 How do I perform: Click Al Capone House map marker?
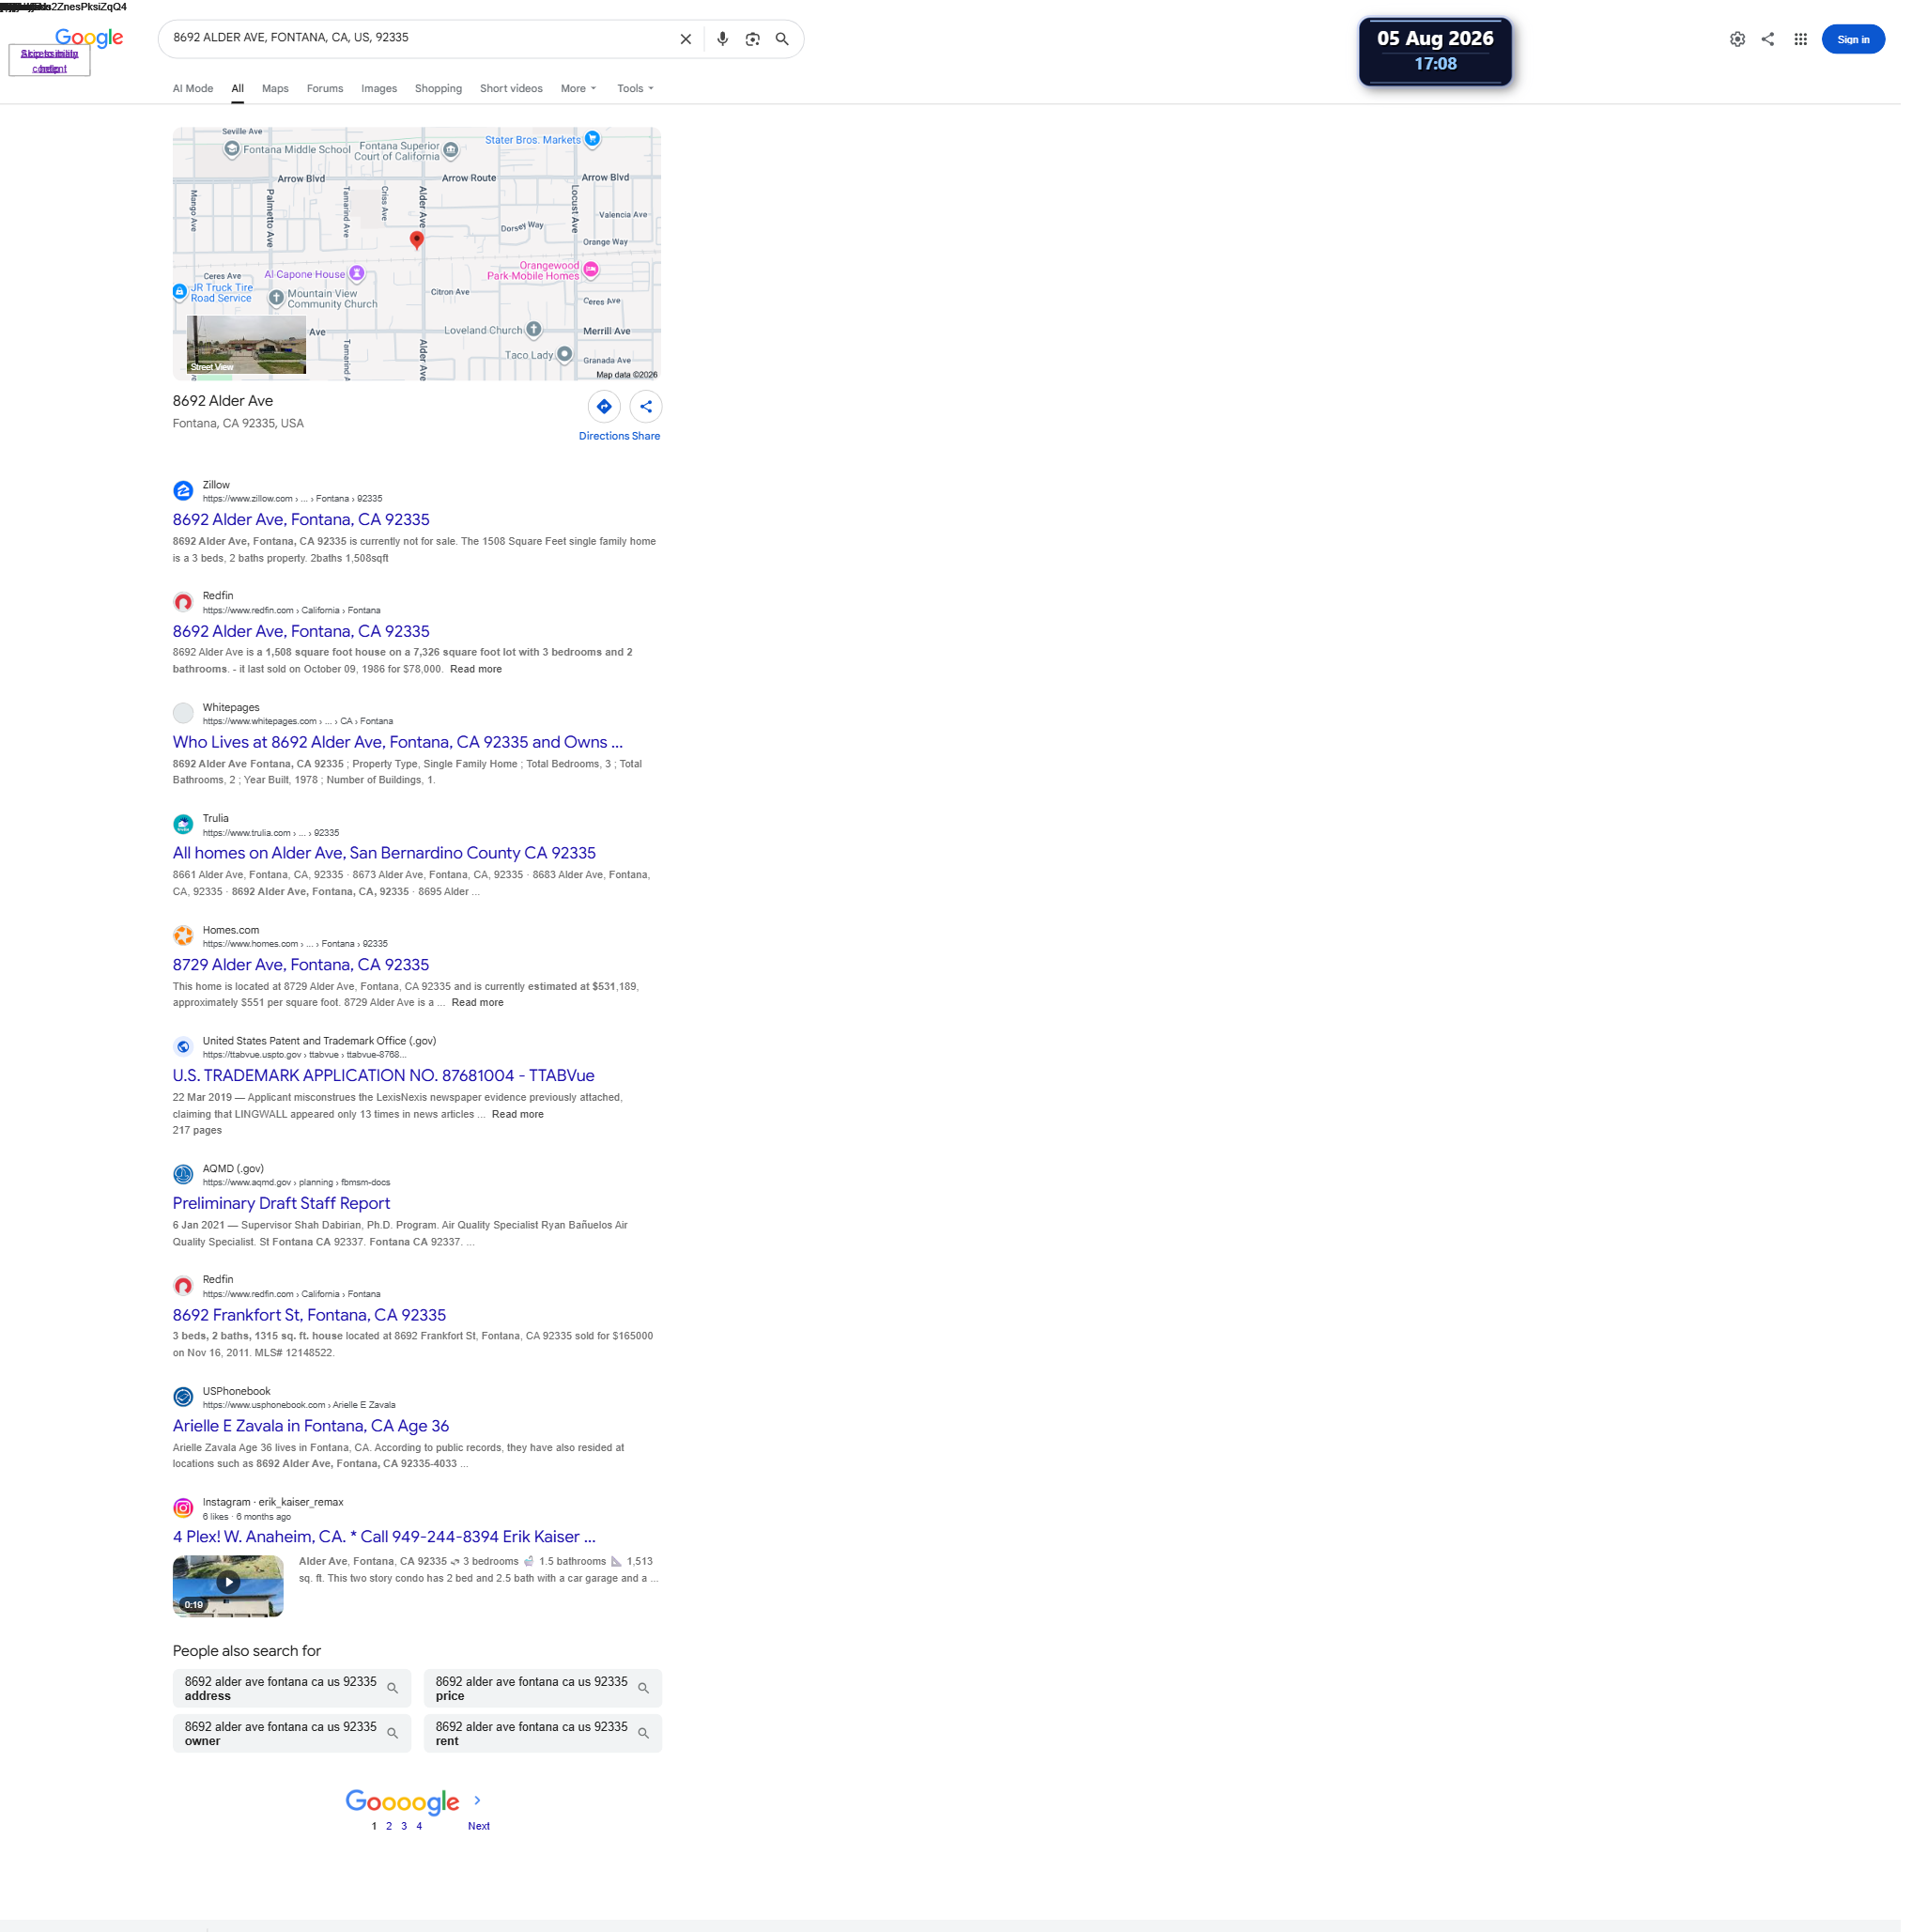click(x=357, y=273)
